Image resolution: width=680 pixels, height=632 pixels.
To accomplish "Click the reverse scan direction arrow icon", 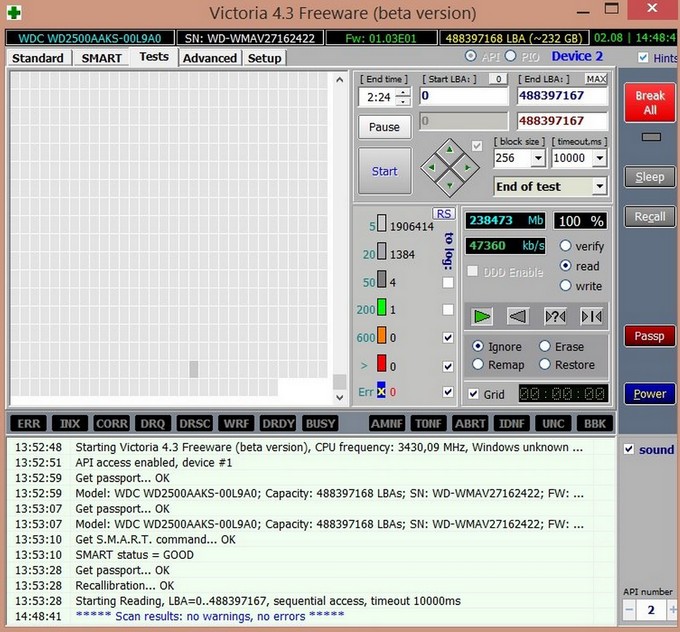I will point(518,317).
